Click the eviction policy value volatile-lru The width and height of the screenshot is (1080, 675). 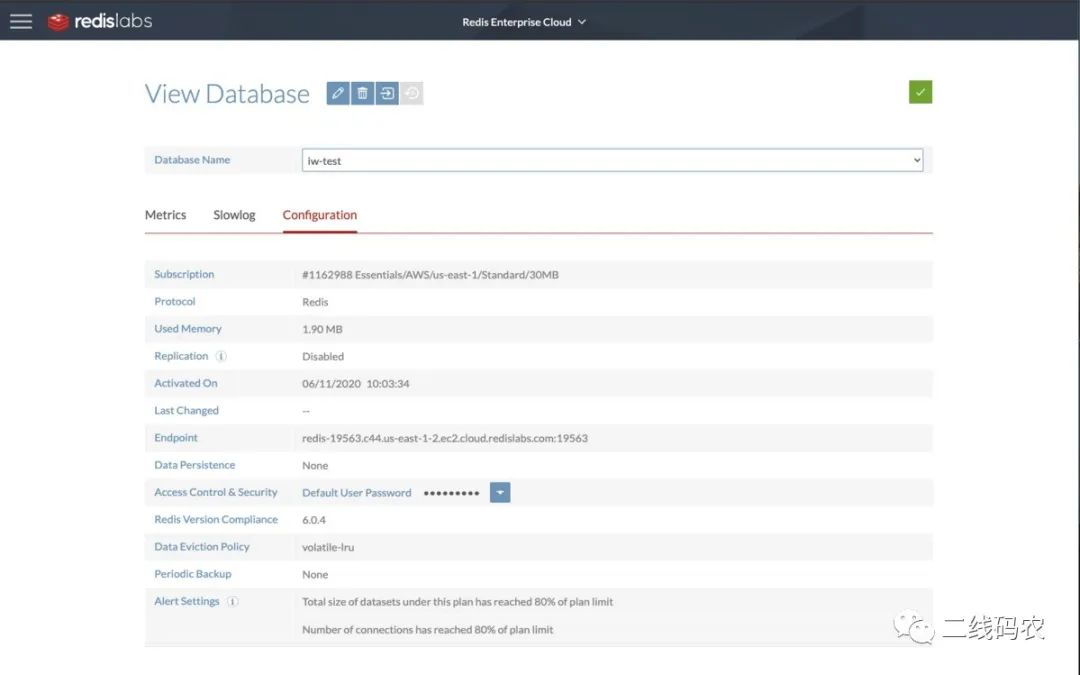[x=328, y=547]
